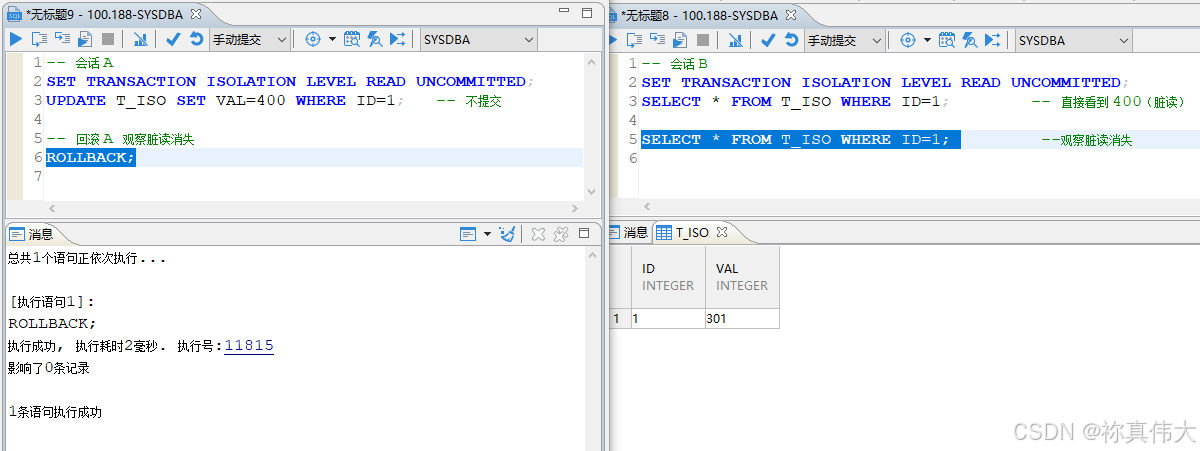Roll back transaction via 无标题8 toolbar icon
1200x451 pixels.
(x=791, y=40)
